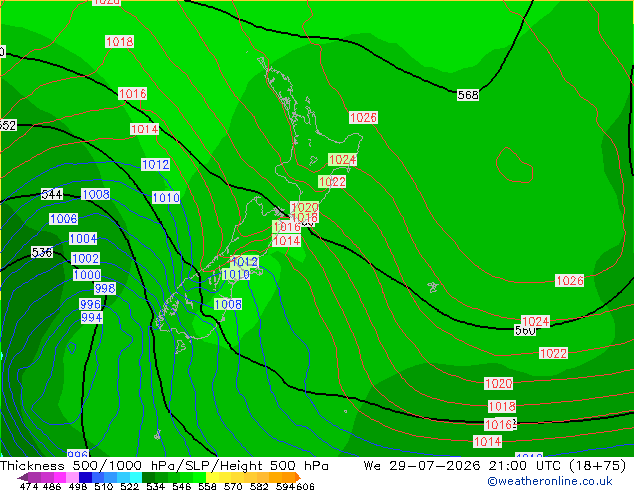Click the 552 height contour label
This screenshot has width=634, height=490.
[x=8, y=125]
